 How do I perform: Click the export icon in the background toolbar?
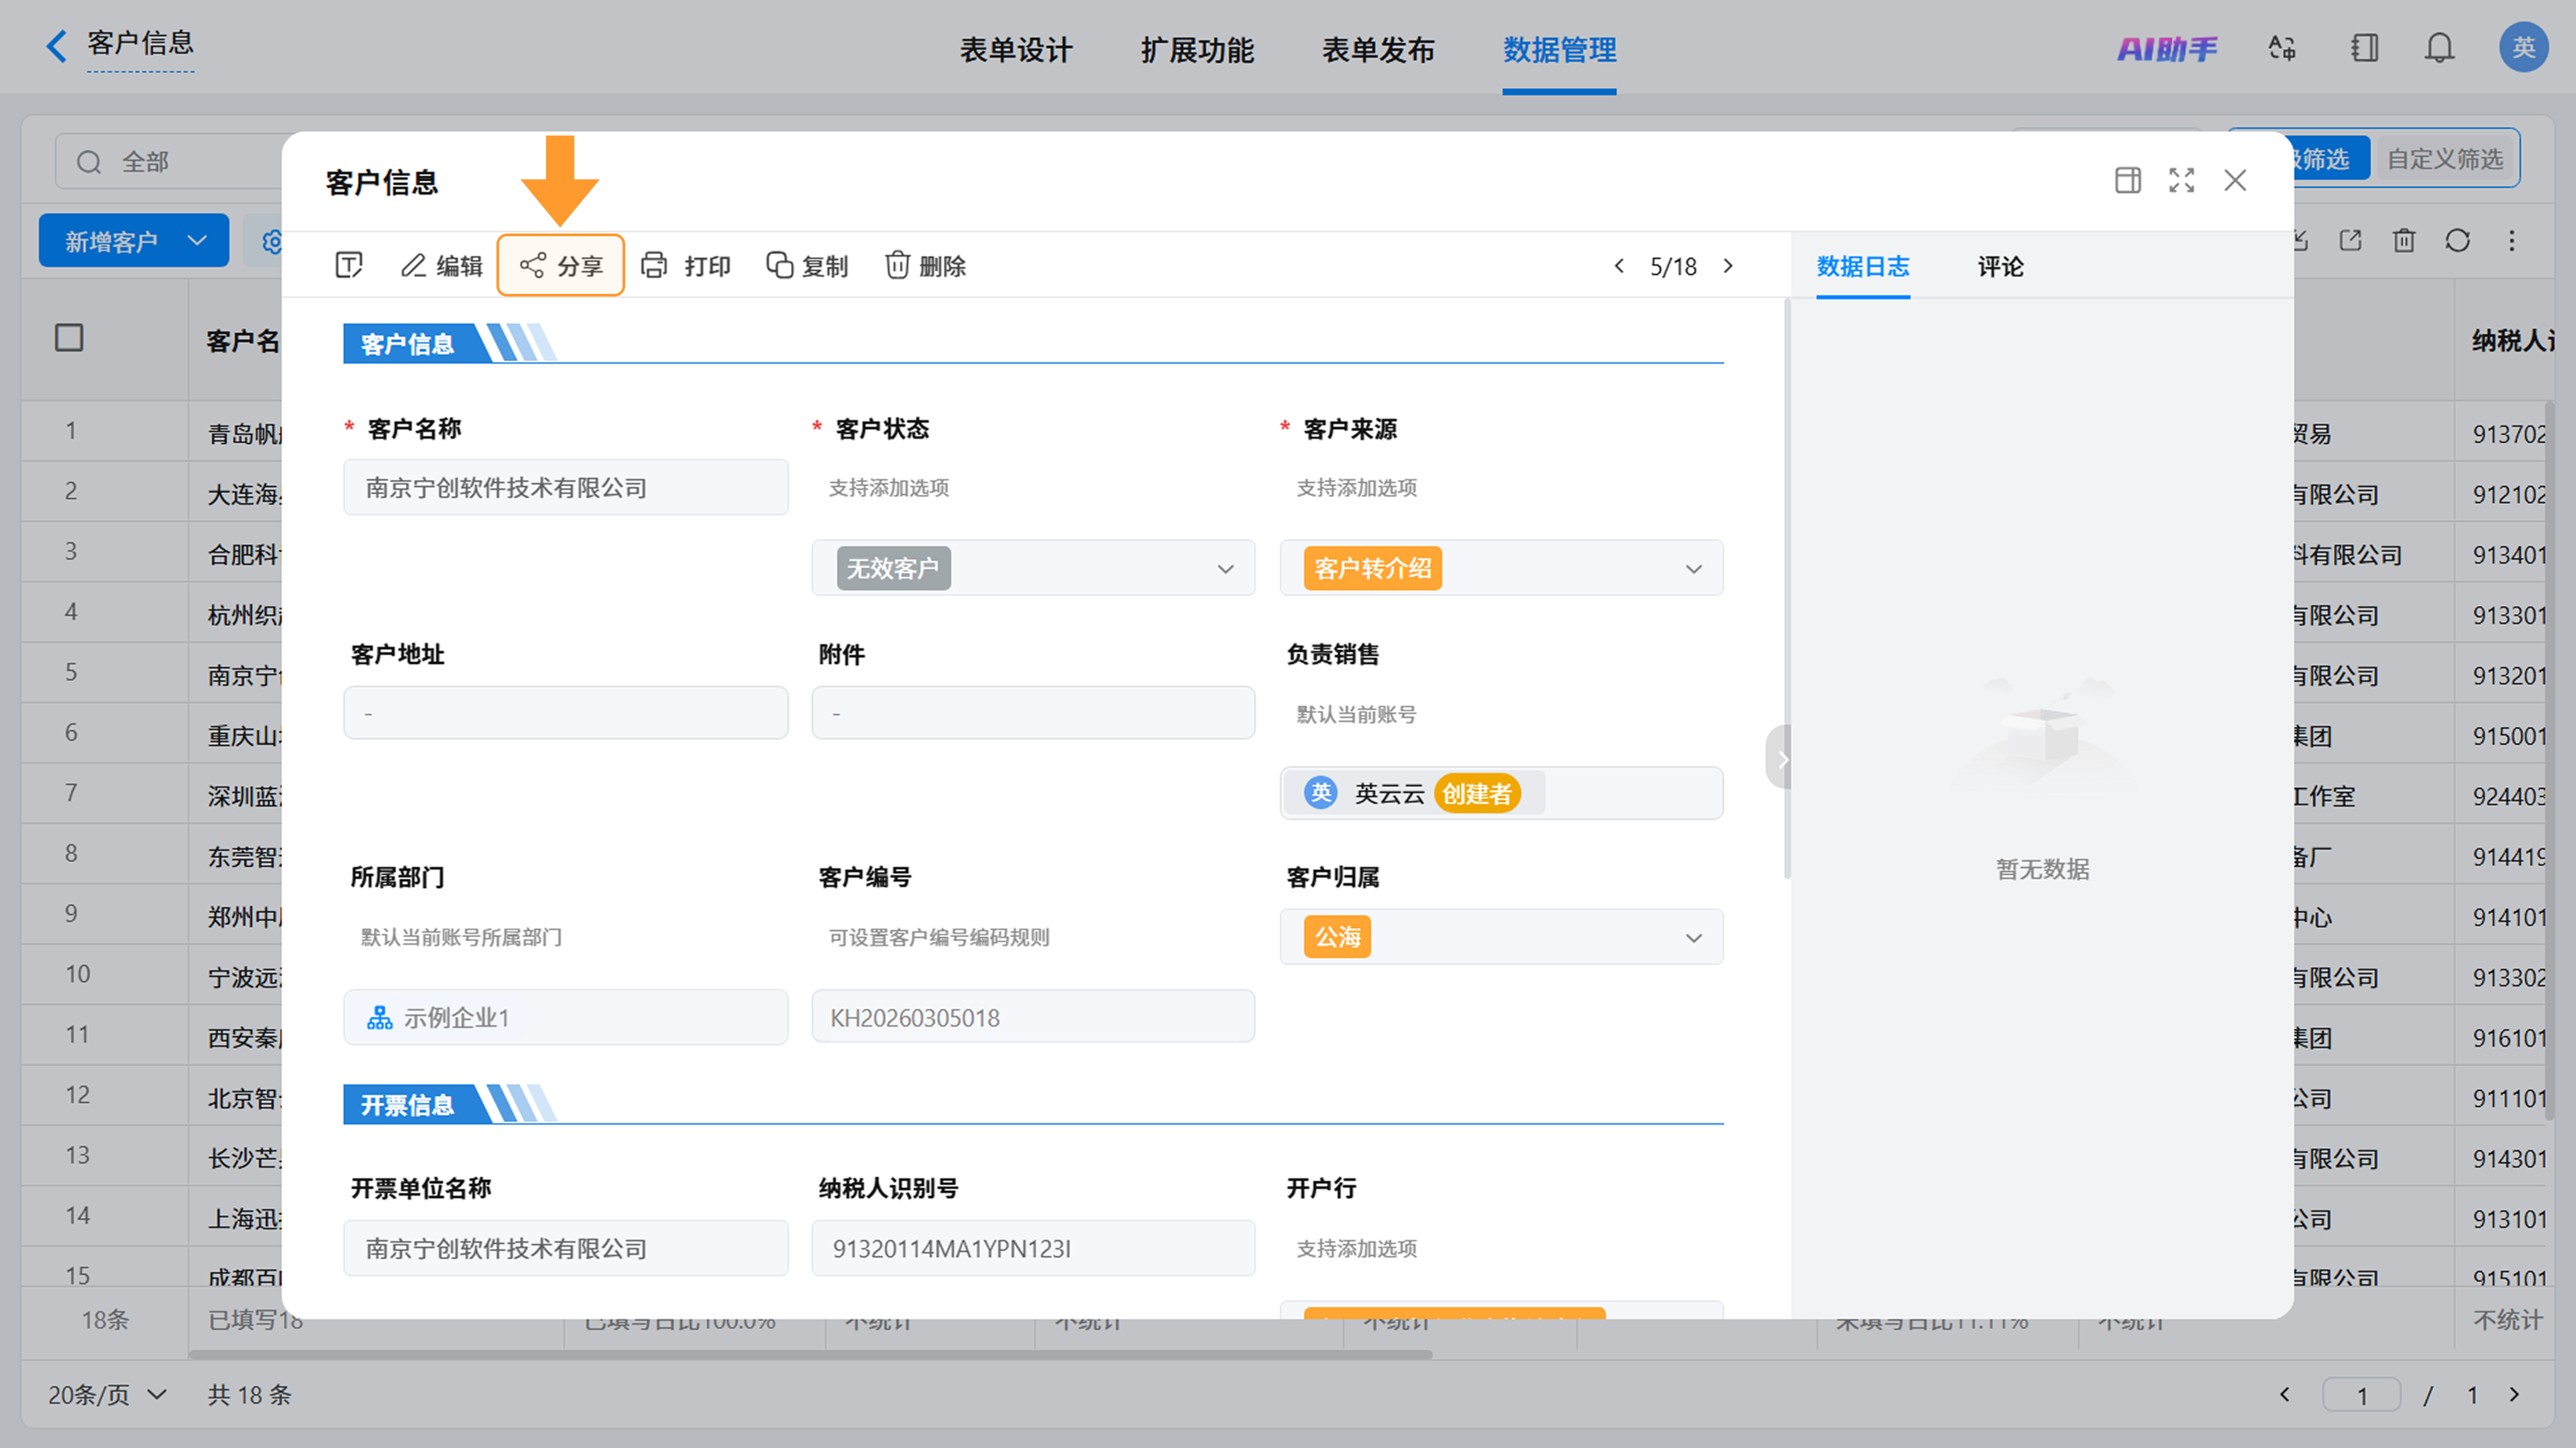pyautogui.click(x=2350, y=241)
